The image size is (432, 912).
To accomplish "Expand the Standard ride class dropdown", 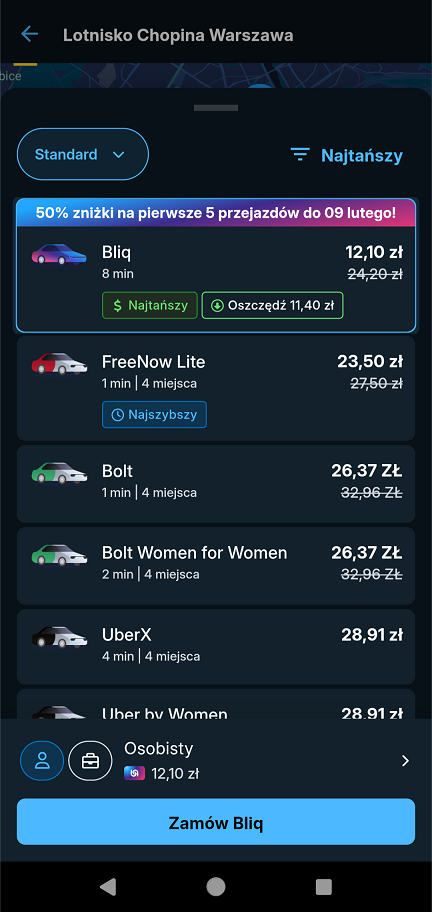I will (83, 154).
